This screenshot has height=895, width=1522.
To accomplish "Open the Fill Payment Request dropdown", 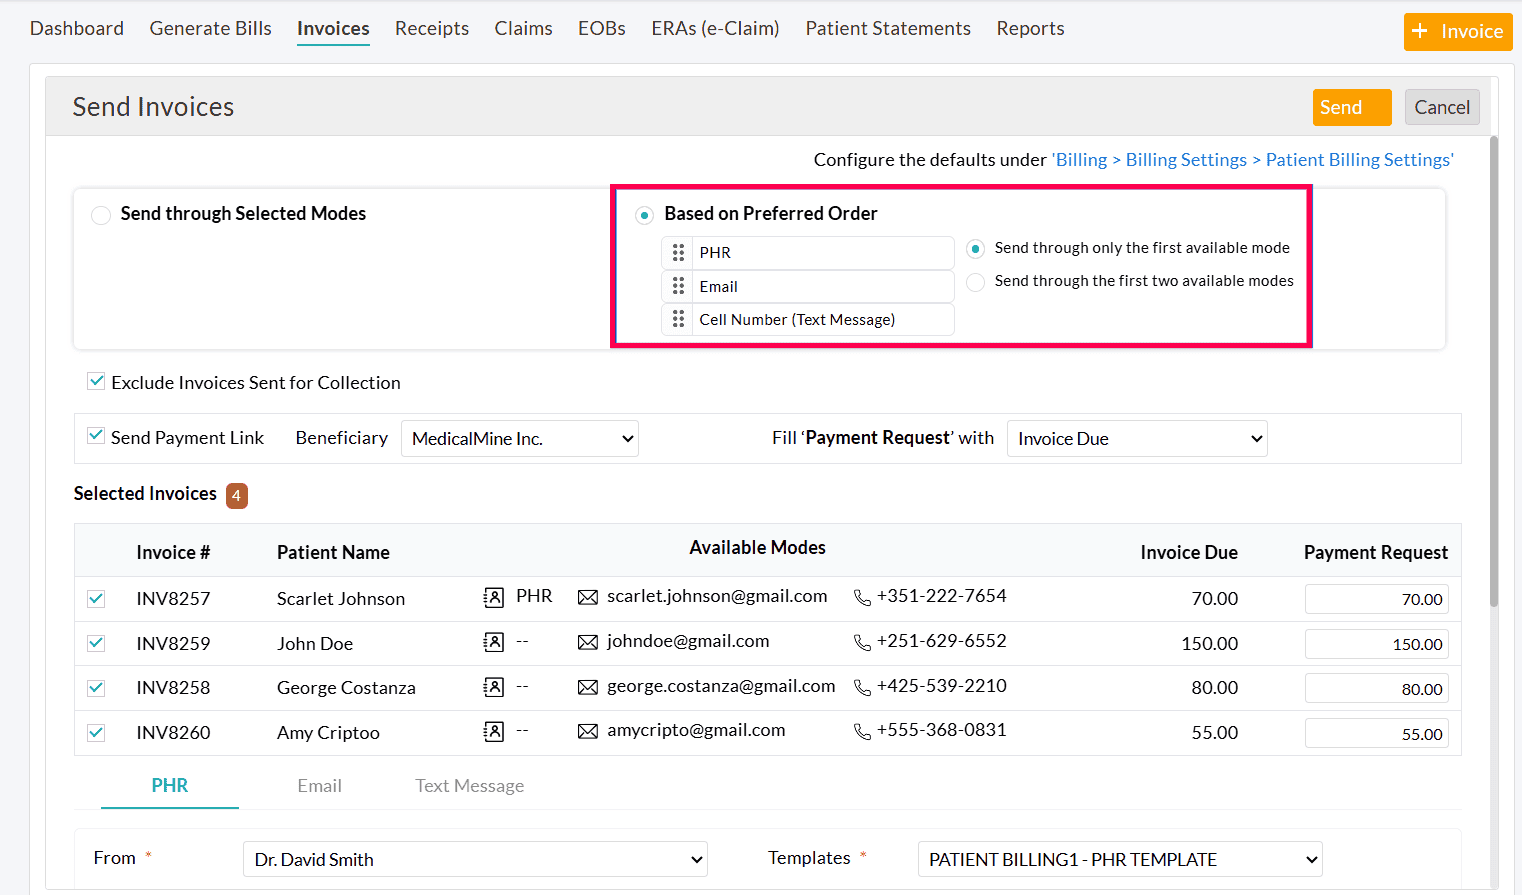I will pos(1137,438).
